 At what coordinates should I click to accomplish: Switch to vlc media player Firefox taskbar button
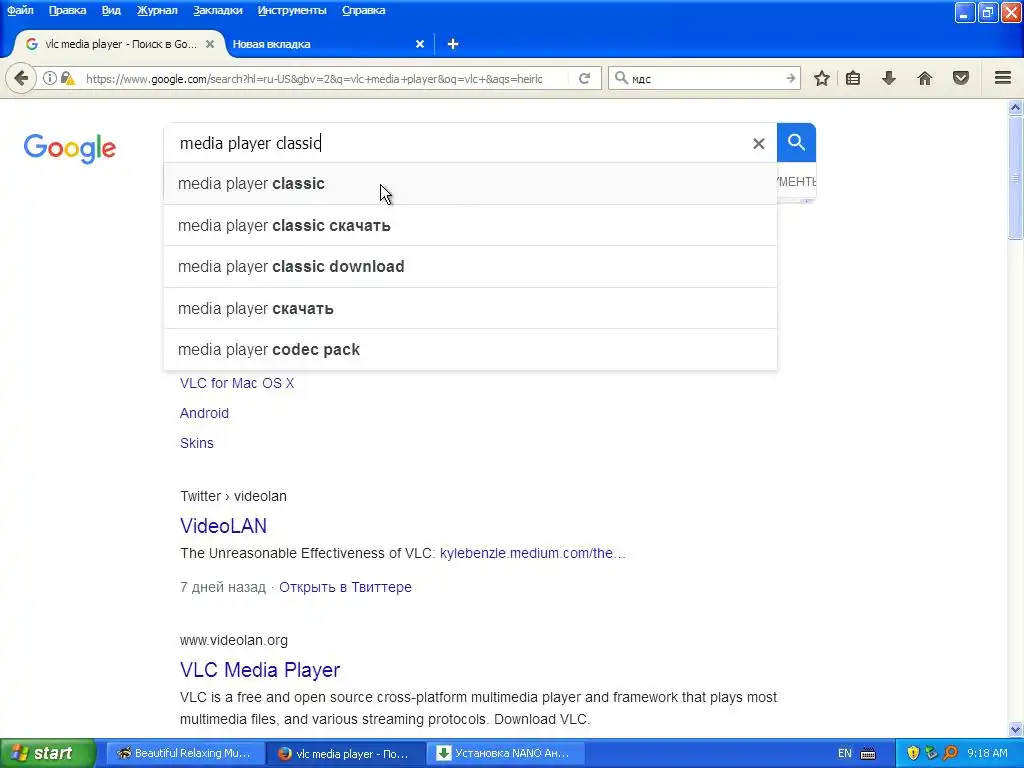click(345, 754)
